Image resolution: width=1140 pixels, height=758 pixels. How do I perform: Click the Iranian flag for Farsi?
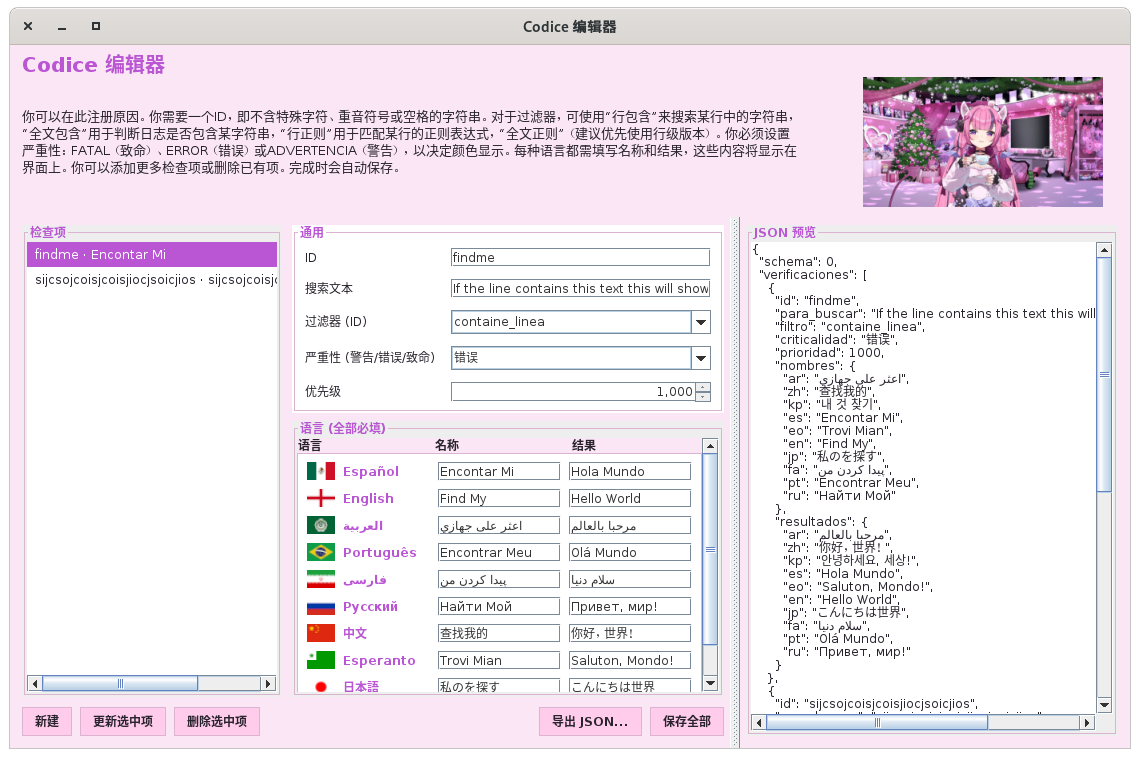320,579
